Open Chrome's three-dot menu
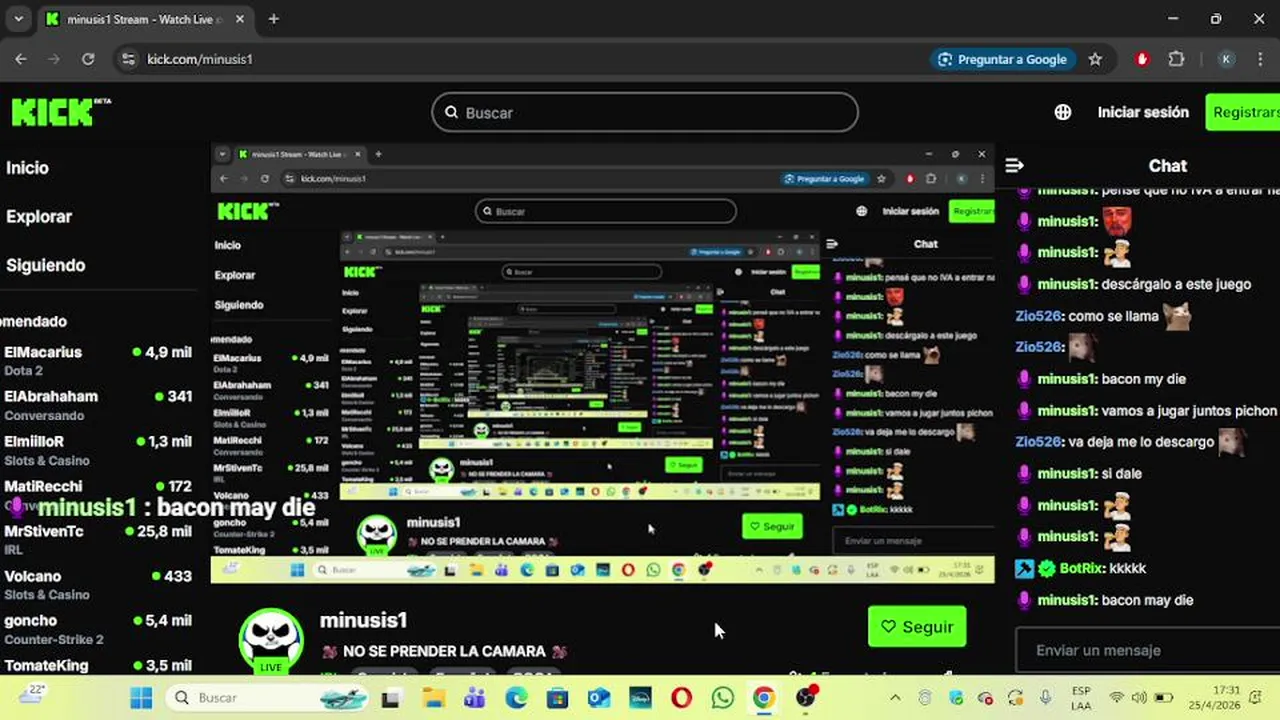Viewport: 1280px width, 720px height. [x=1261, y=59]
